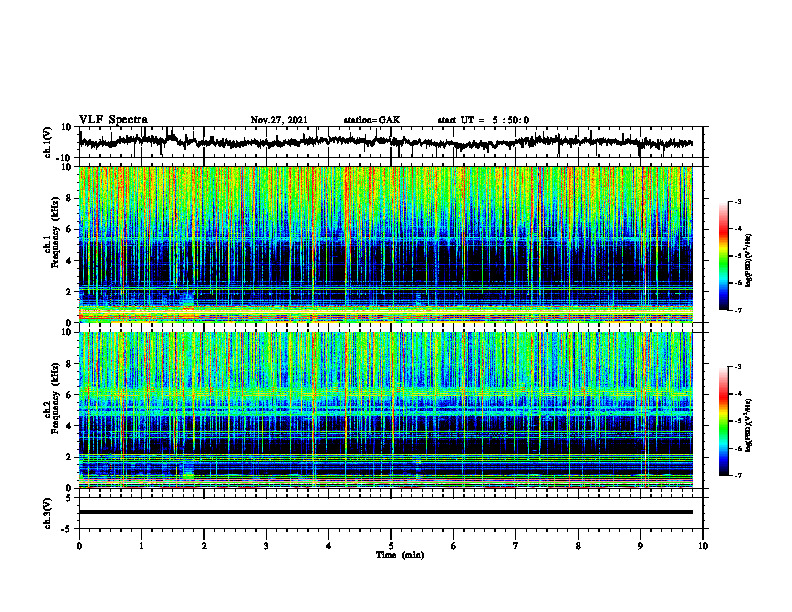Click the "4" kHz tick of ch.1 spectrogram
Viewport: 792px width, 612px height.
[71, 261]
